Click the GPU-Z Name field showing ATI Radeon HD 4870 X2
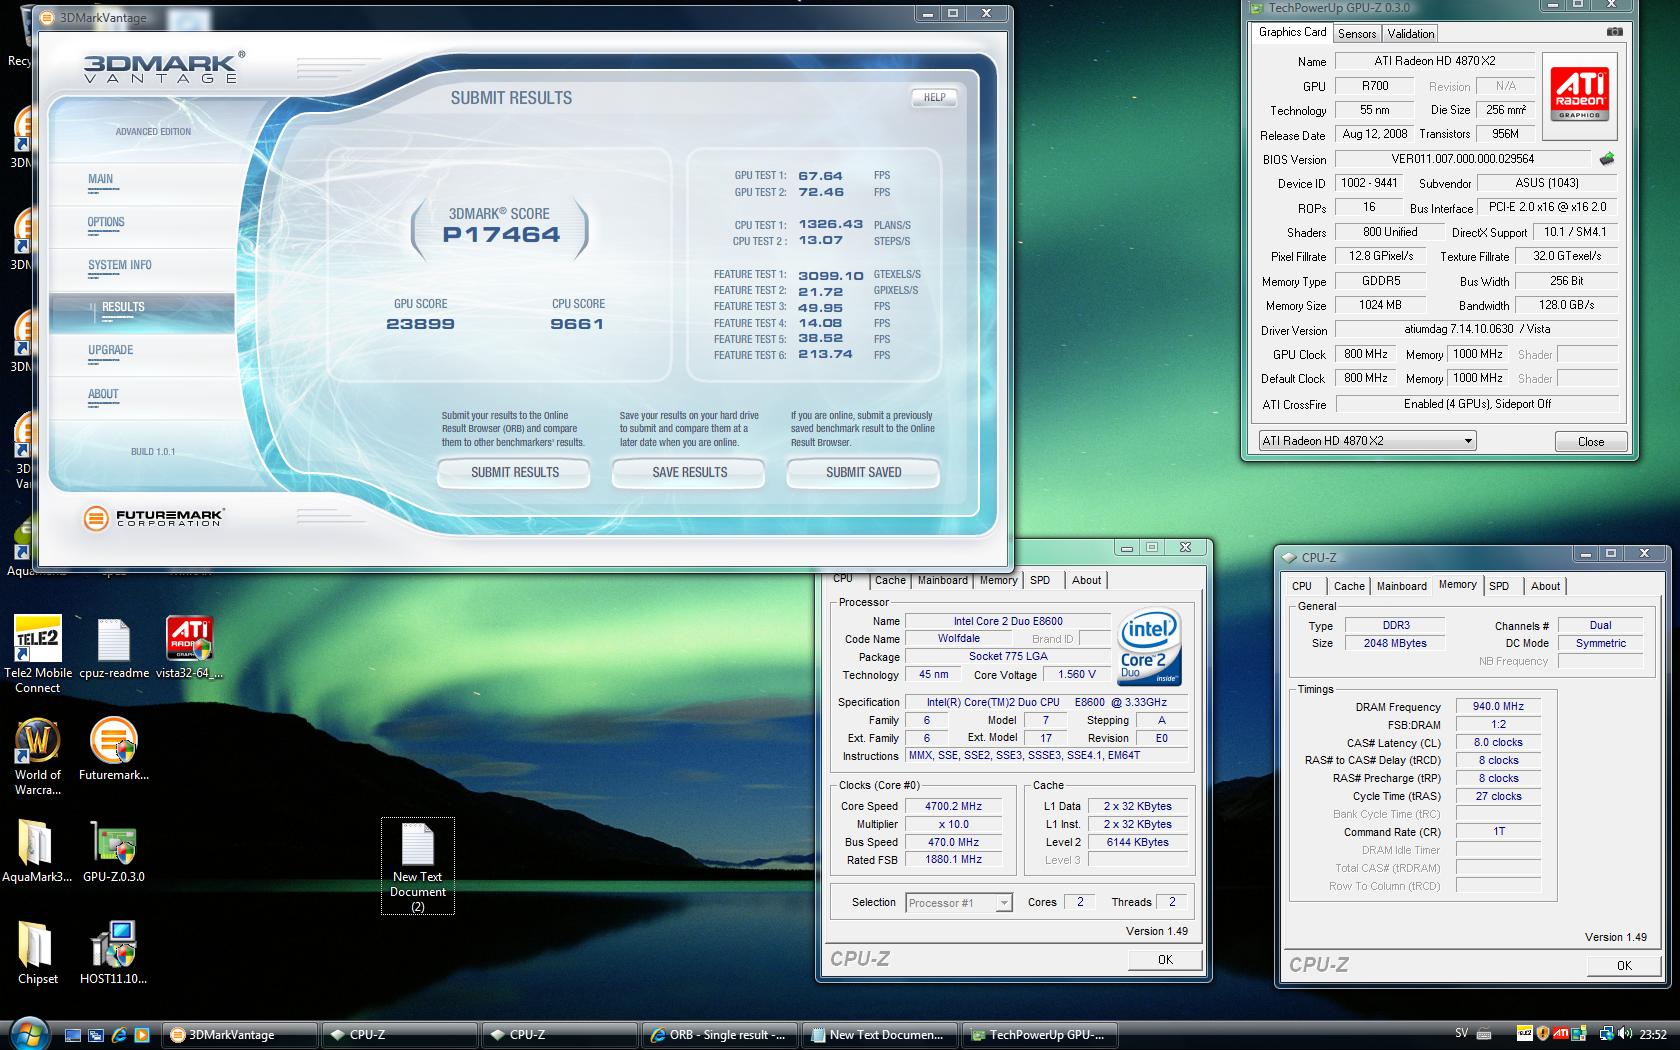 point(1434,61)
